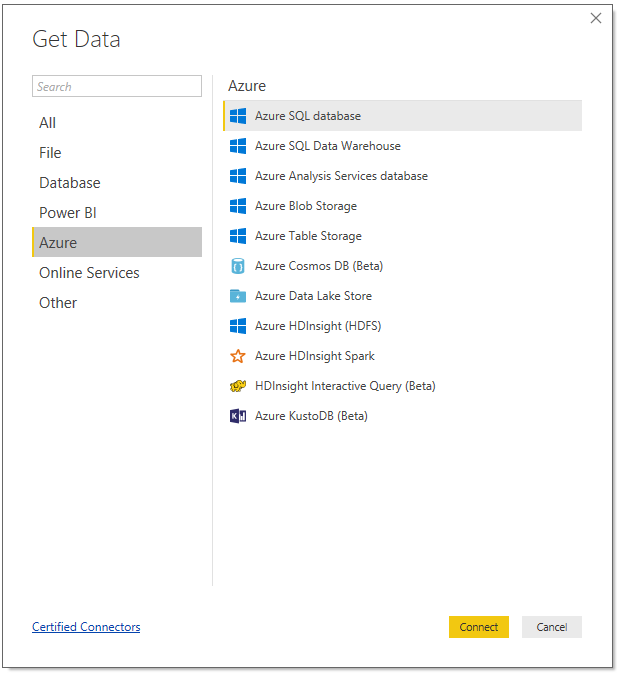Pick the HDInsight Interactive Query elephant icon
This screenshot has width=617, height=673.
(238, 386)
